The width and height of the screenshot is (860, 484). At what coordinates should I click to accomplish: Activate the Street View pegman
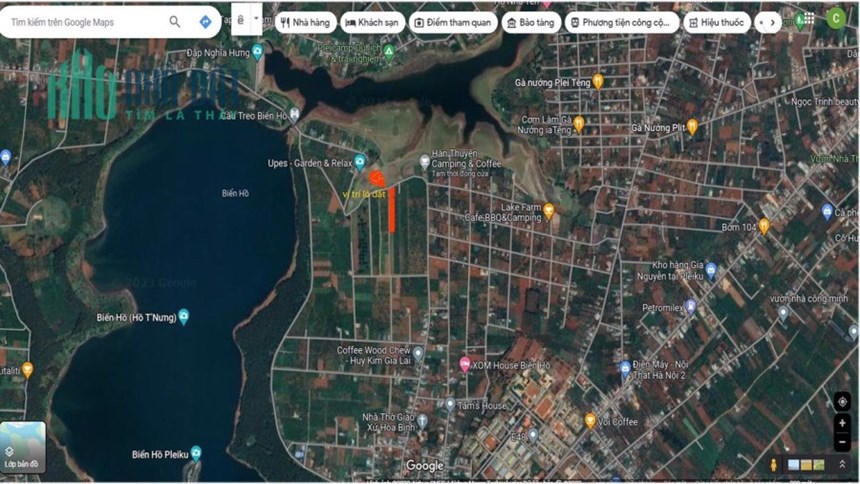tap(773, 465)
